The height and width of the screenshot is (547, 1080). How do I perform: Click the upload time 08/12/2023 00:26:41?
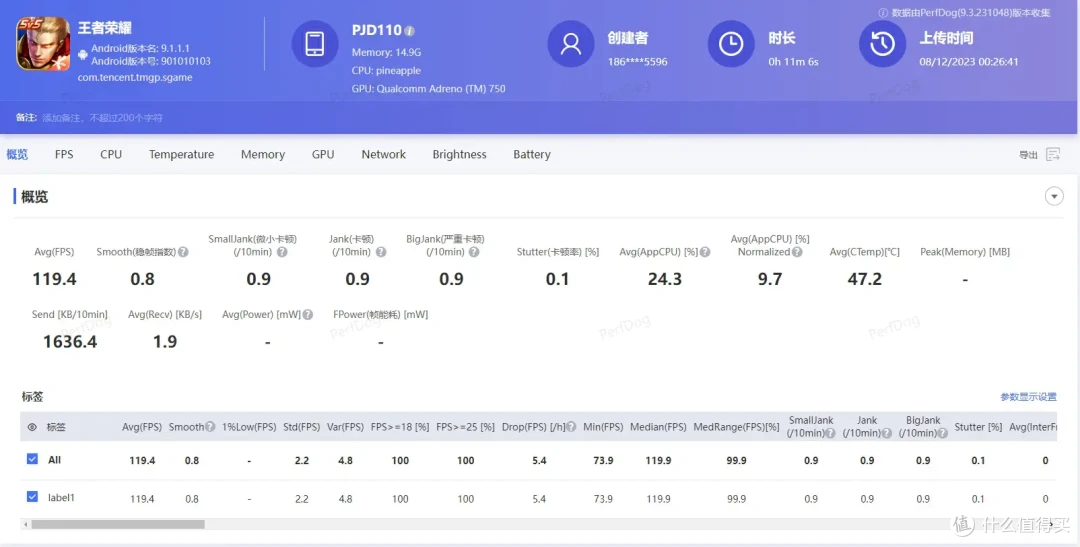(968, 61)
